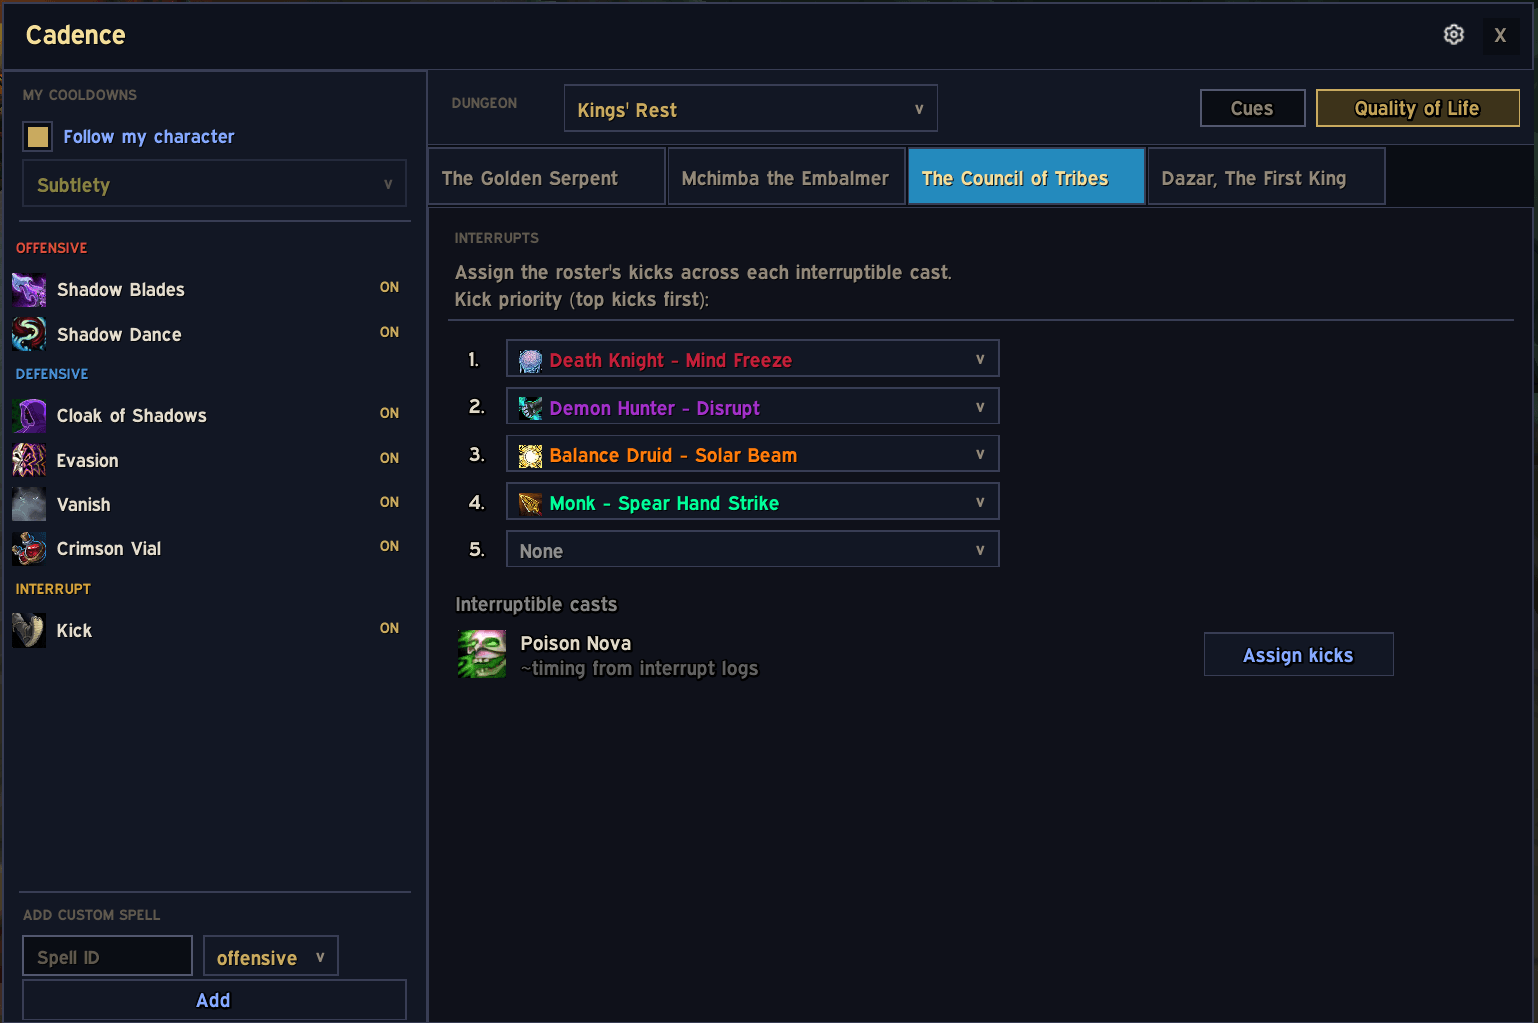Click the Kick ability icon
Screen dimensions: 1538x1023
[x=29, y=630]
